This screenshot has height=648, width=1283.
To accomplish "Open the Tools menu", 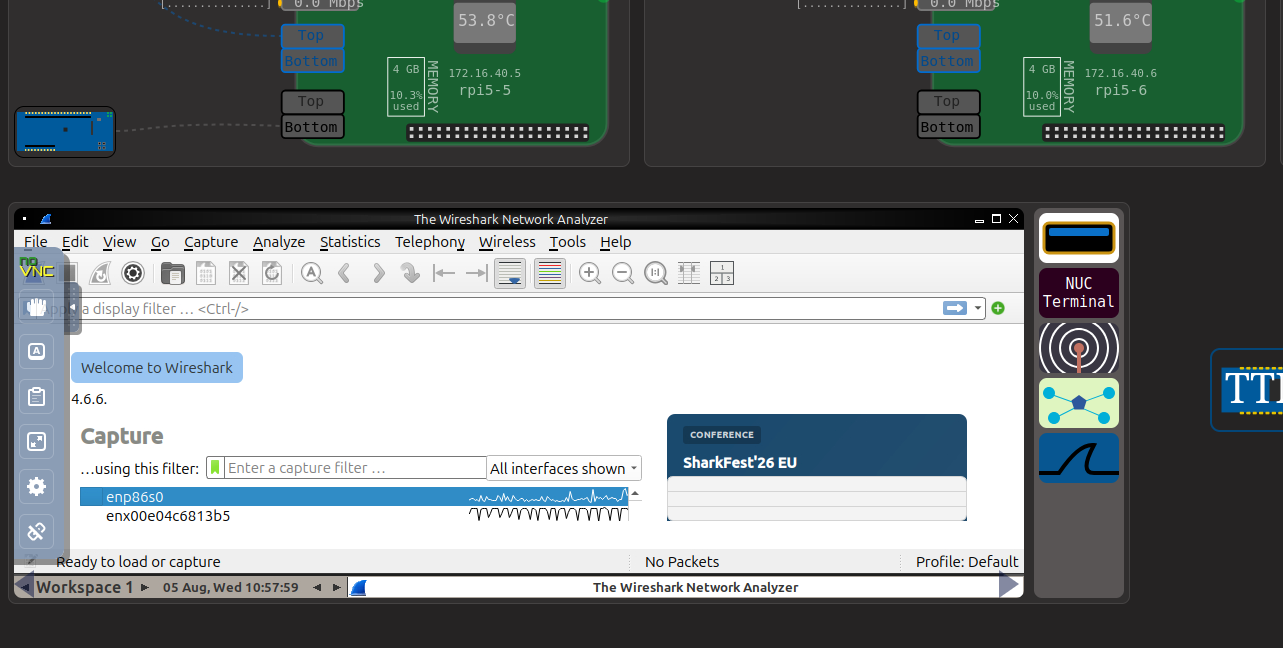I will (x=568, y=242).
